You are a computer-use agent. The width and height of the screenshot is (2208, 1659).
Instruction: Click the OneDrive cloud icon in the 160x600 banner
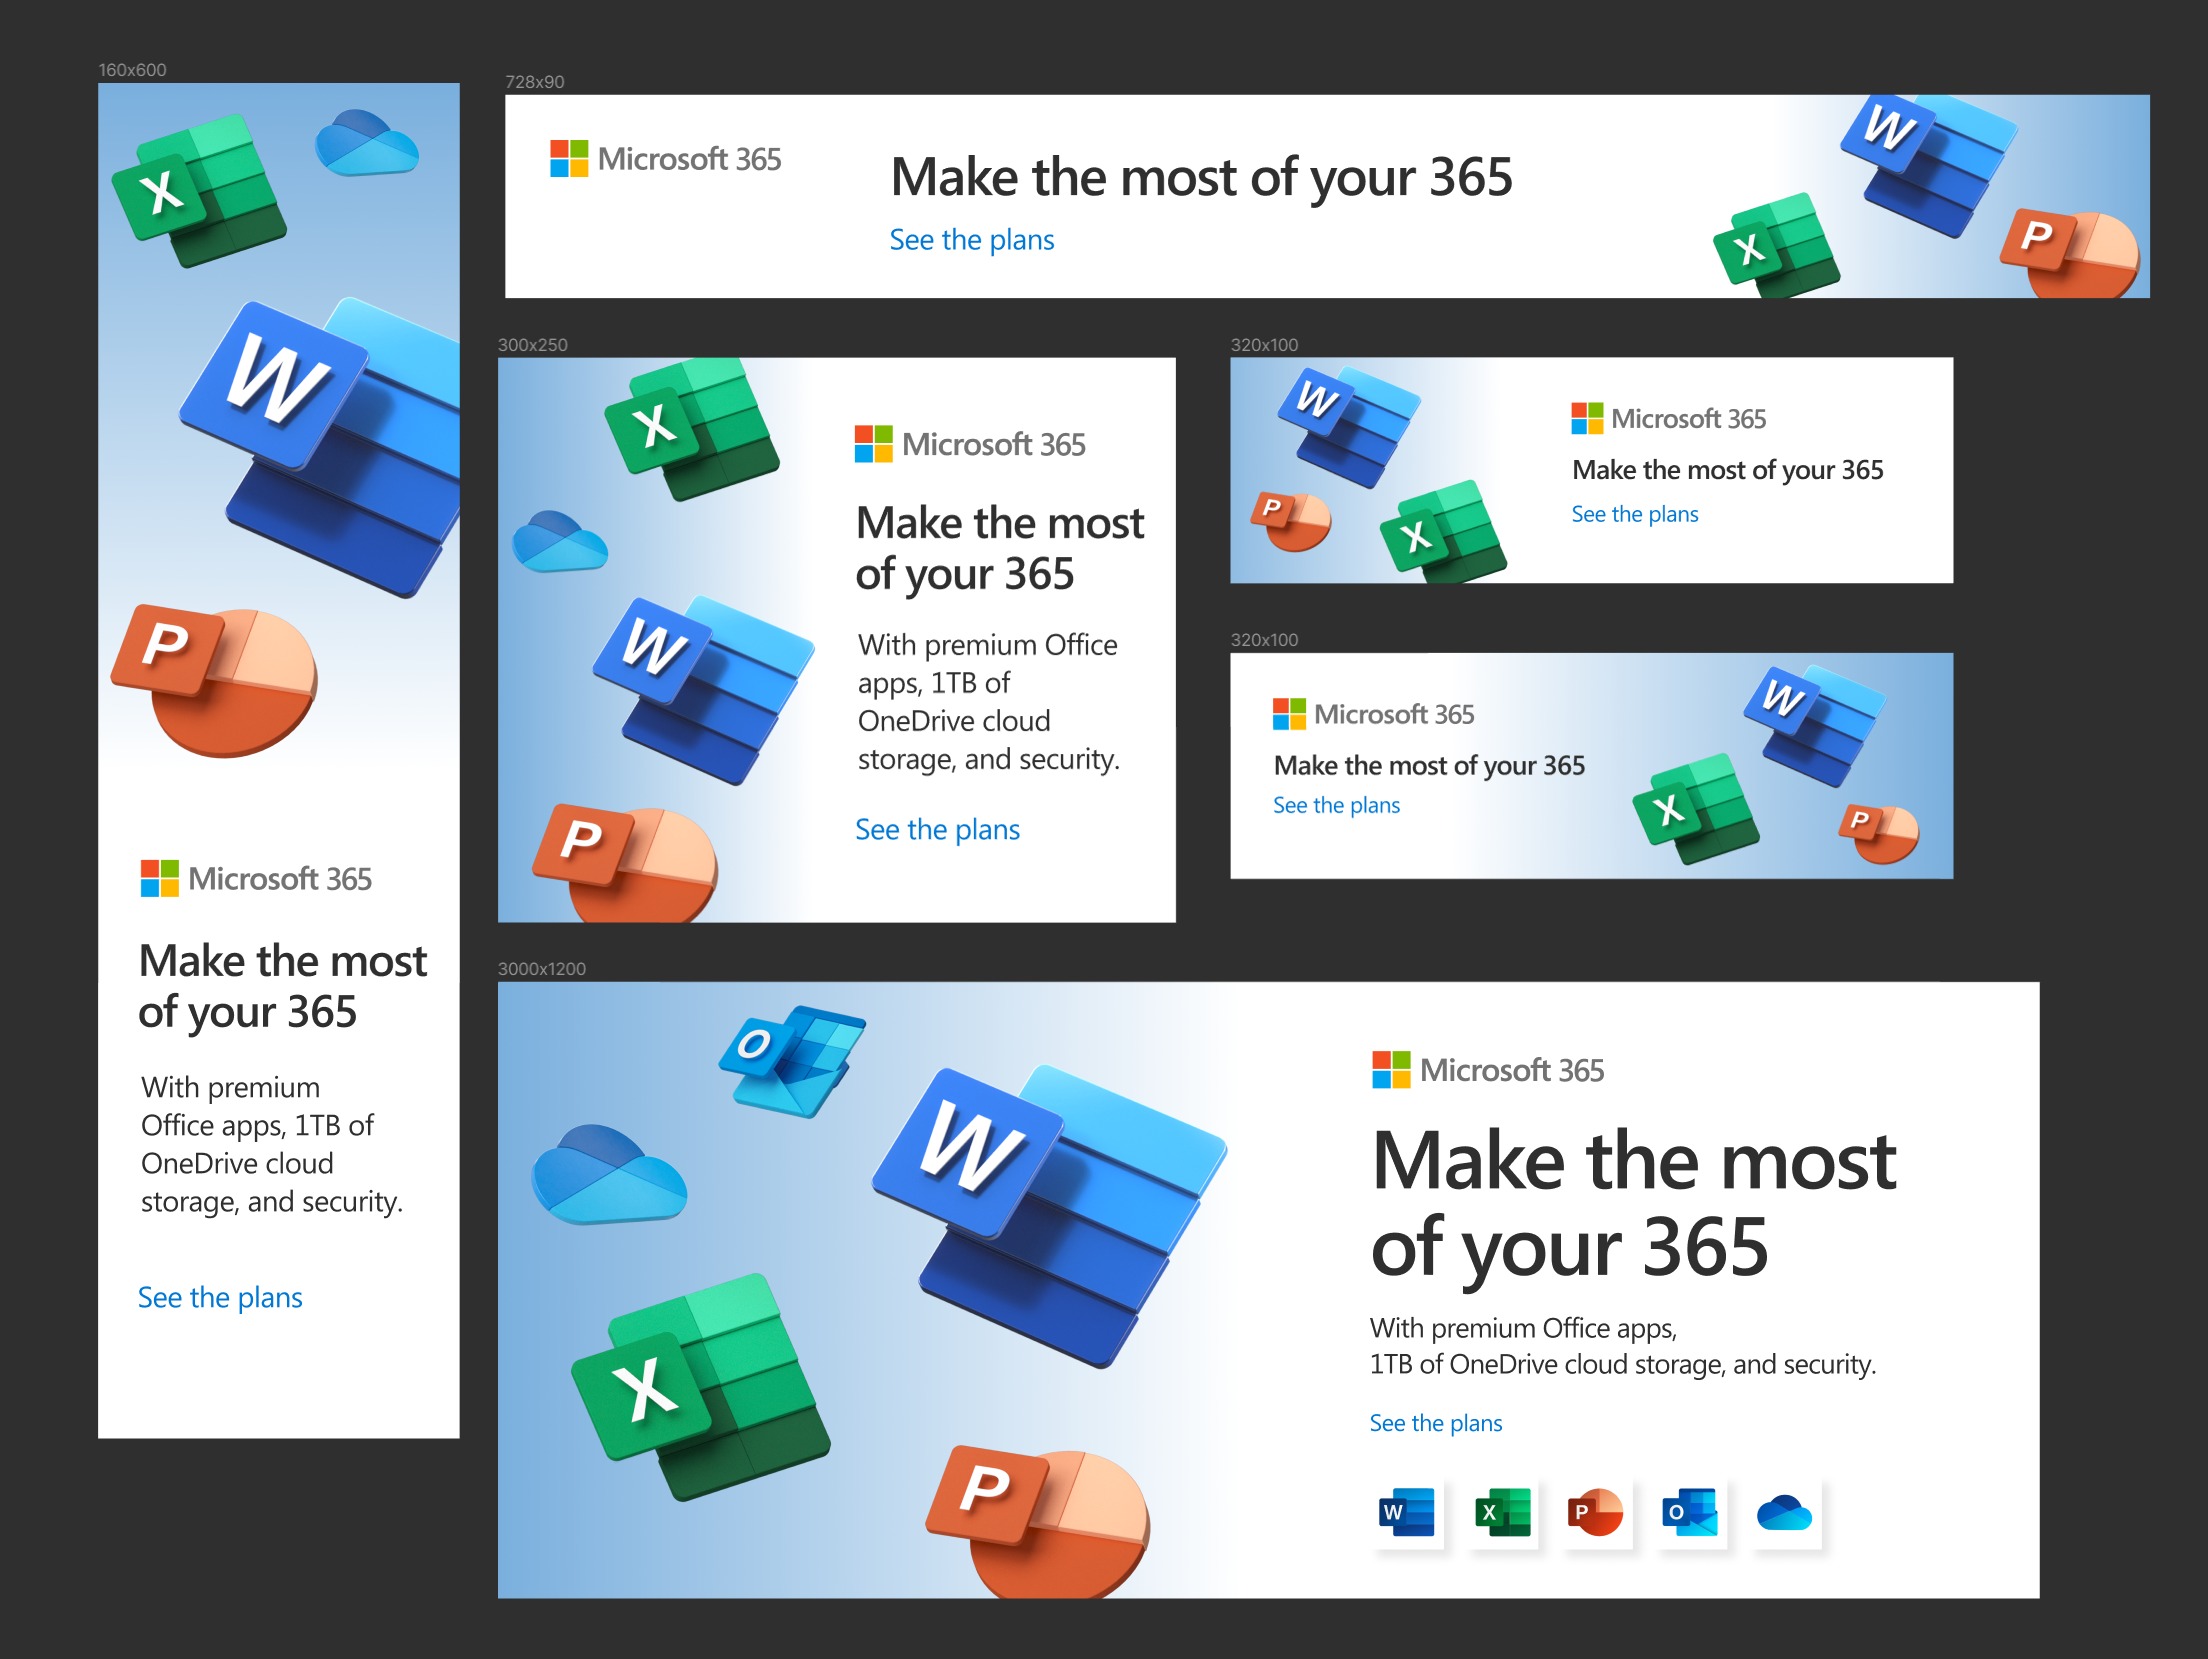(x=366, y=143)
